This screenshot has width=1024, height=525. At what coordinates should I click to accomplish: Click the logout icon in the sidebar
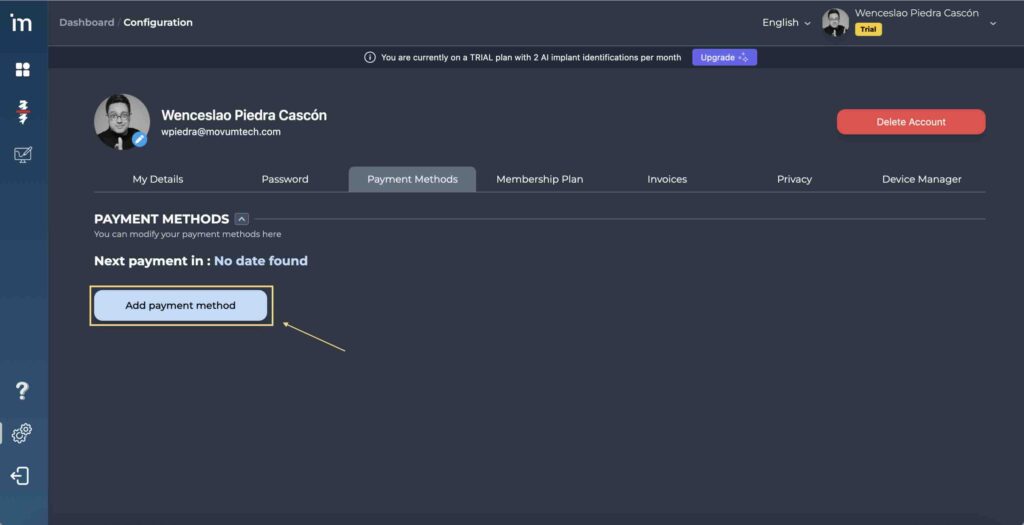(x=21, y=476)
